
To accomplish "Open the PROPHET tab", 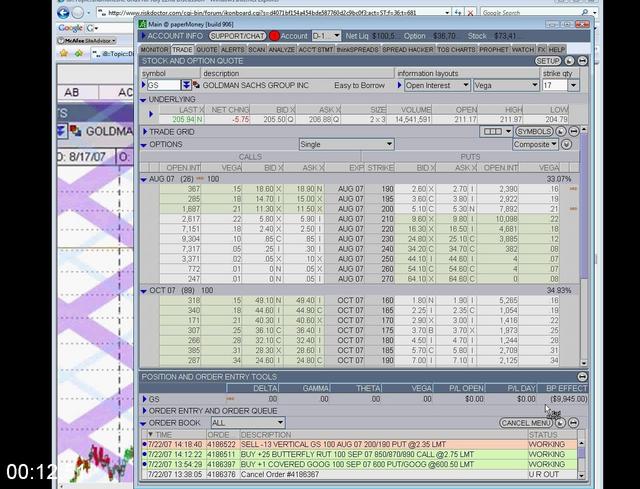I will click(x=493, y=49).
